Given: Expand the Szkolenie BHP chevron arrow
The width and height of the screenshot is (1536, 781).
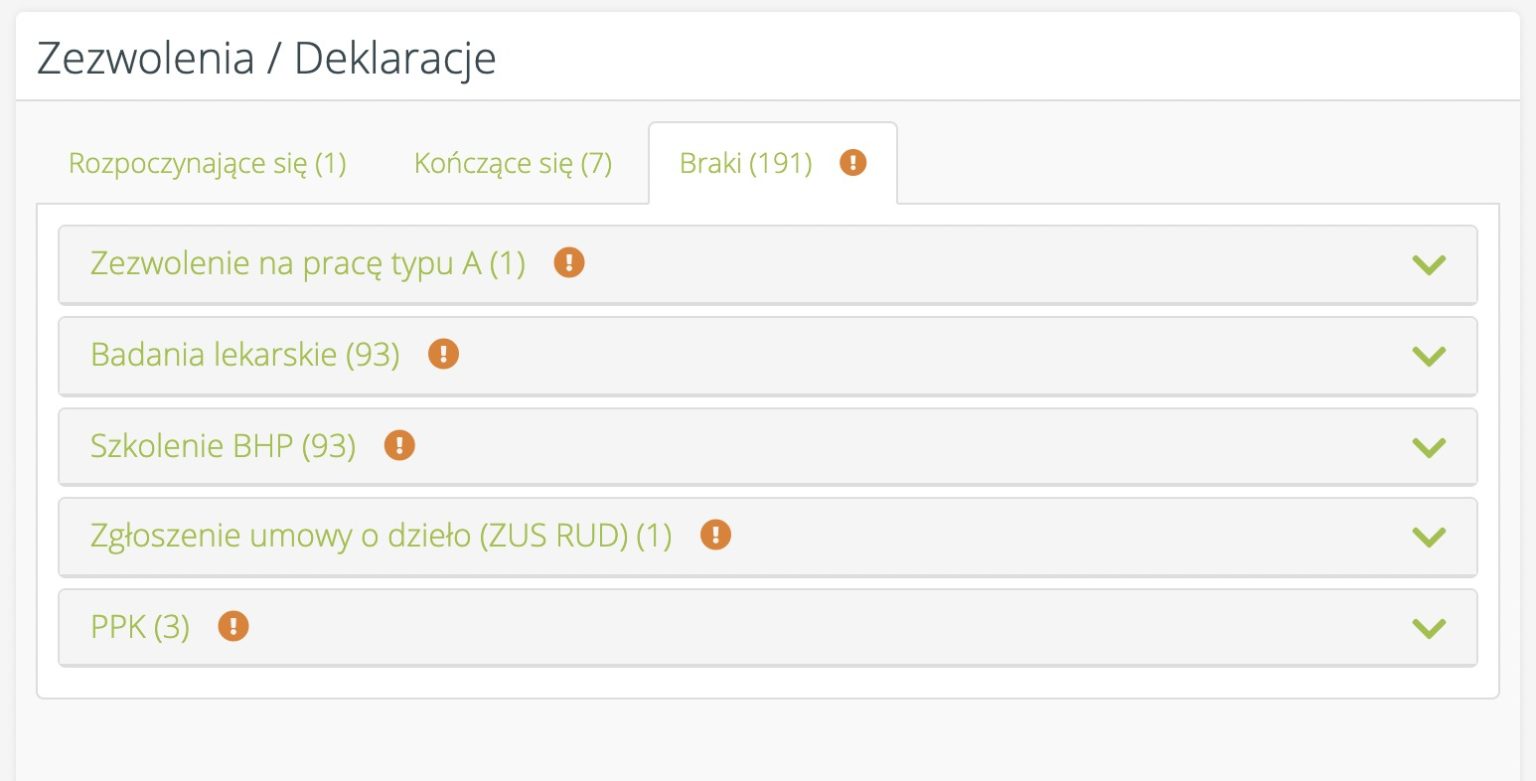Looking at the screenshot, I should (x=1429, y=446).
